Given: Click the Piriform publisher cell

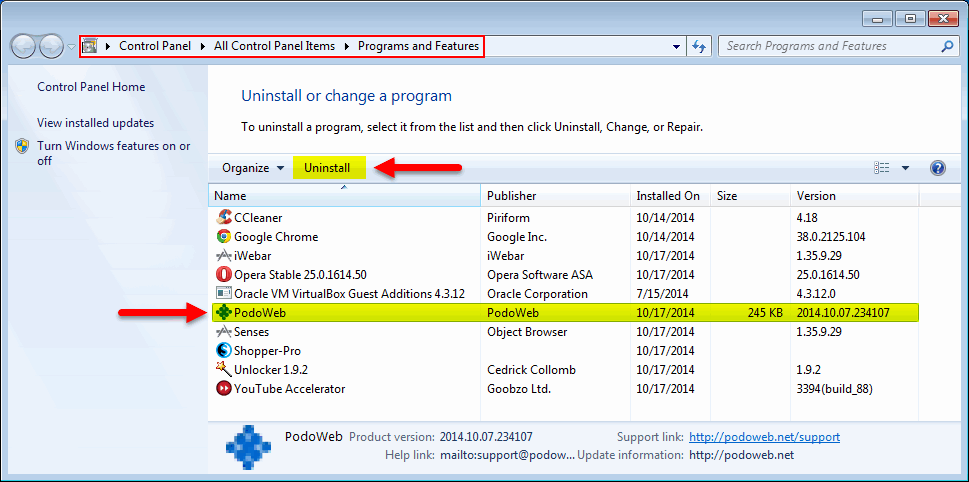Looking at the screenshot, I should coord(508,218).
